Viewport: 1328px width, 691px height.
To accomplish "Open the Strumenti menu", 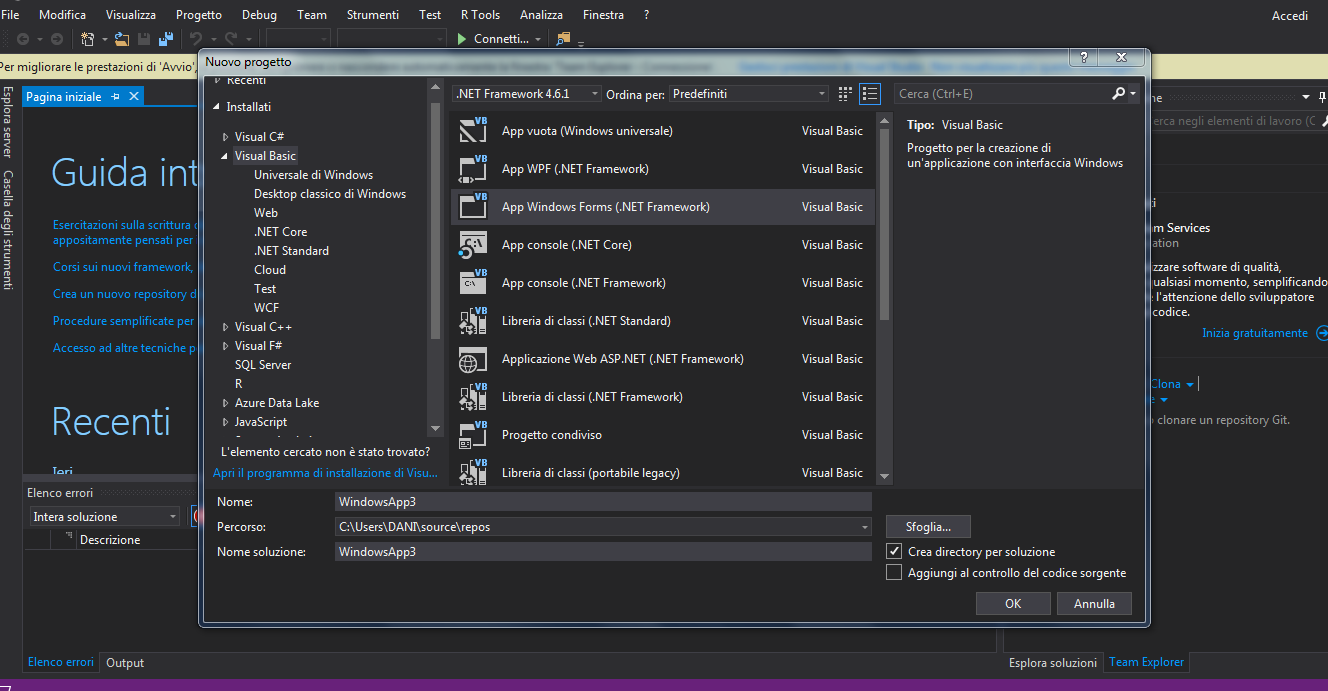I will click(373, 15).
